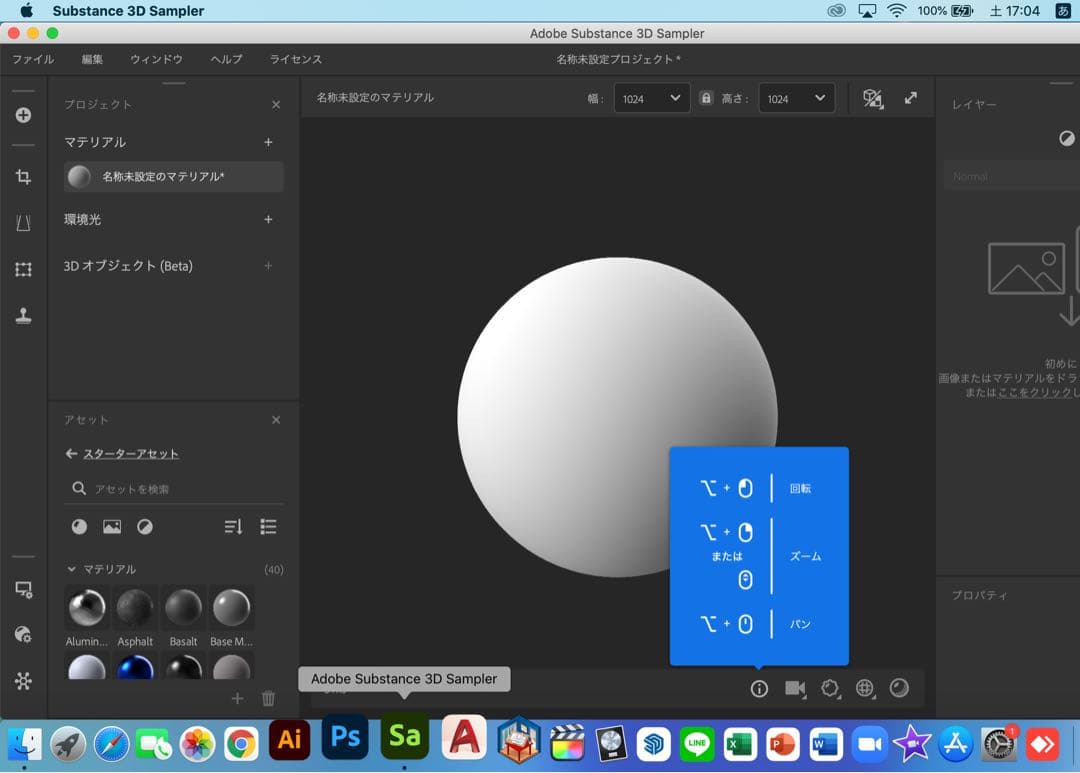Open environment globe settings in viewport
This screenshot has width=1080, height=773.
pos(865,688)
